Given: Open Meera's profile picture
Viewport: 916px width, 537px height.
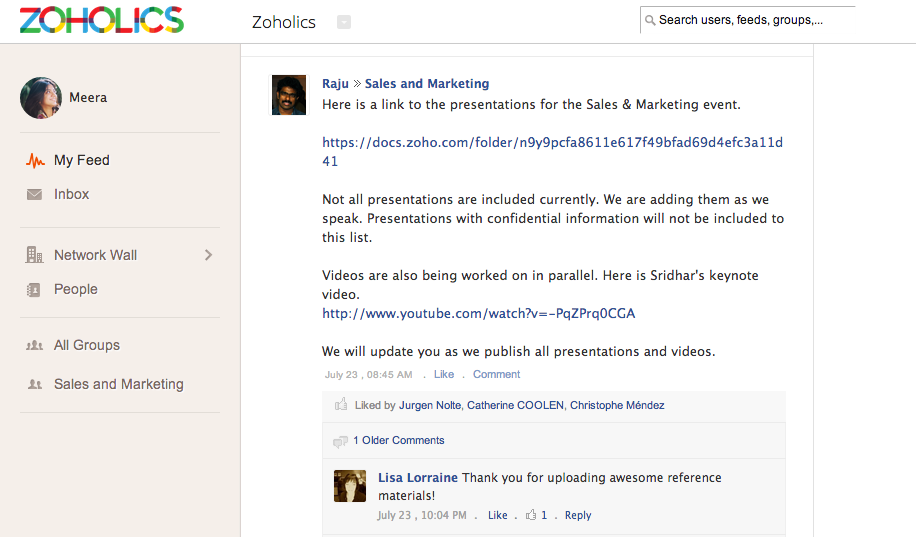Looking at the screenshot, I should tap(40, 97).
